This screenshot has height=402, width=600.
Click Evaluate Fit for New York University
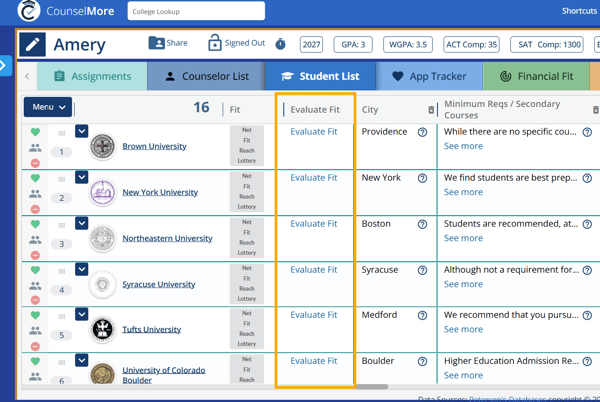(x=314, y=178)
